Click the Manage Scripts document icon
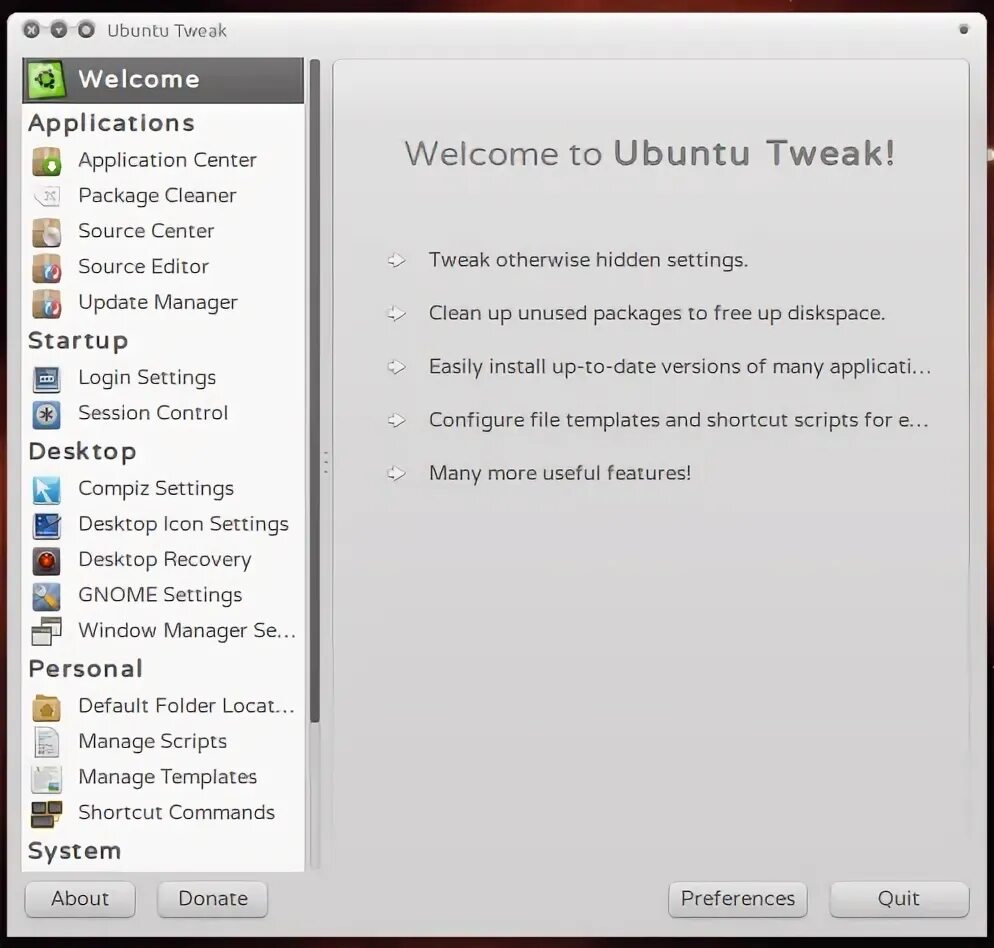 tap(46, 743)
